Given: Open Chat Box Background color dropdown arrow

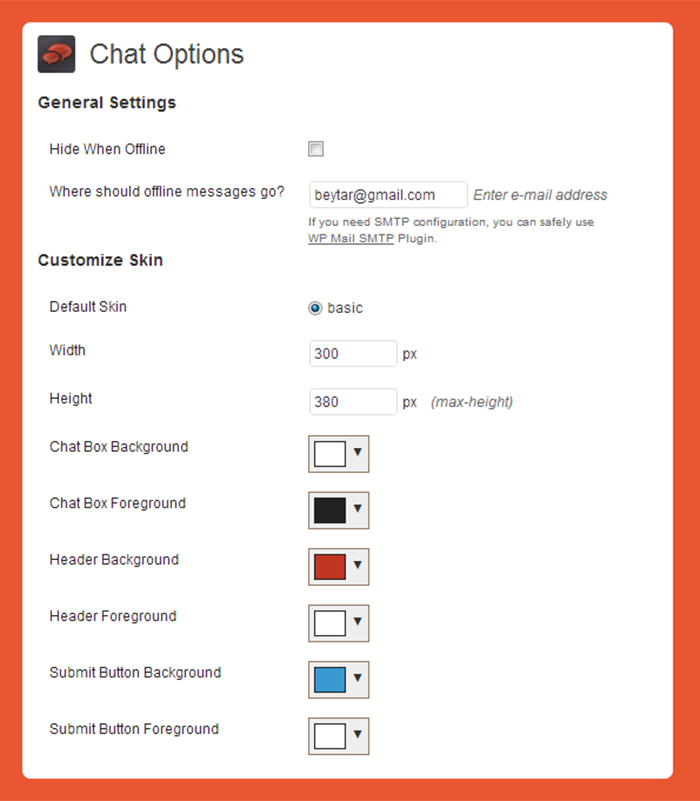Looking at the screenshot, I should pyautogui.click(x=358, y=452).
